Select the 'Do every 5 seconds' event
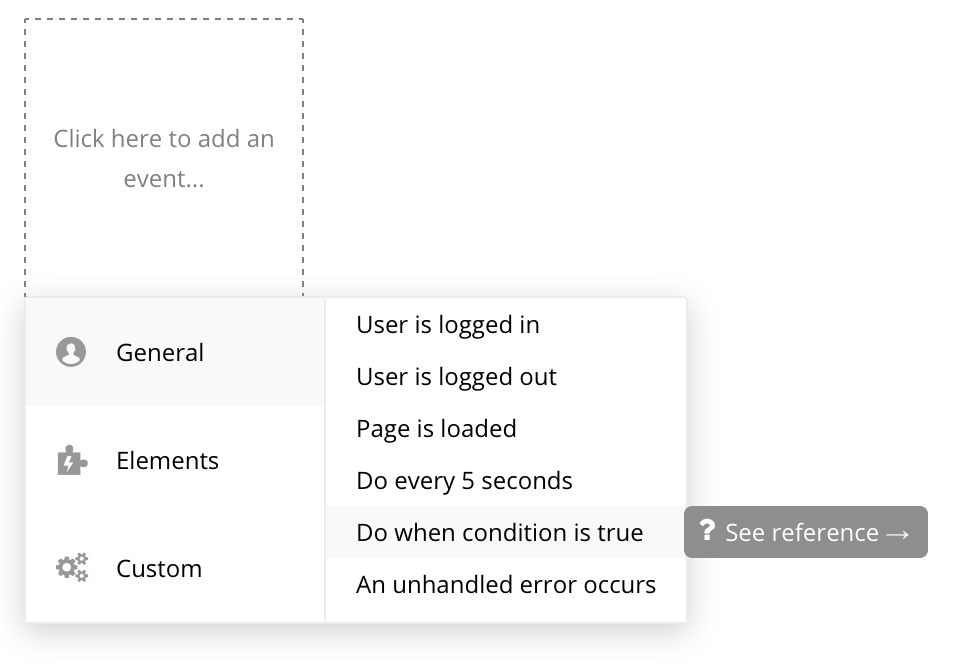 [x=464, y=481]
